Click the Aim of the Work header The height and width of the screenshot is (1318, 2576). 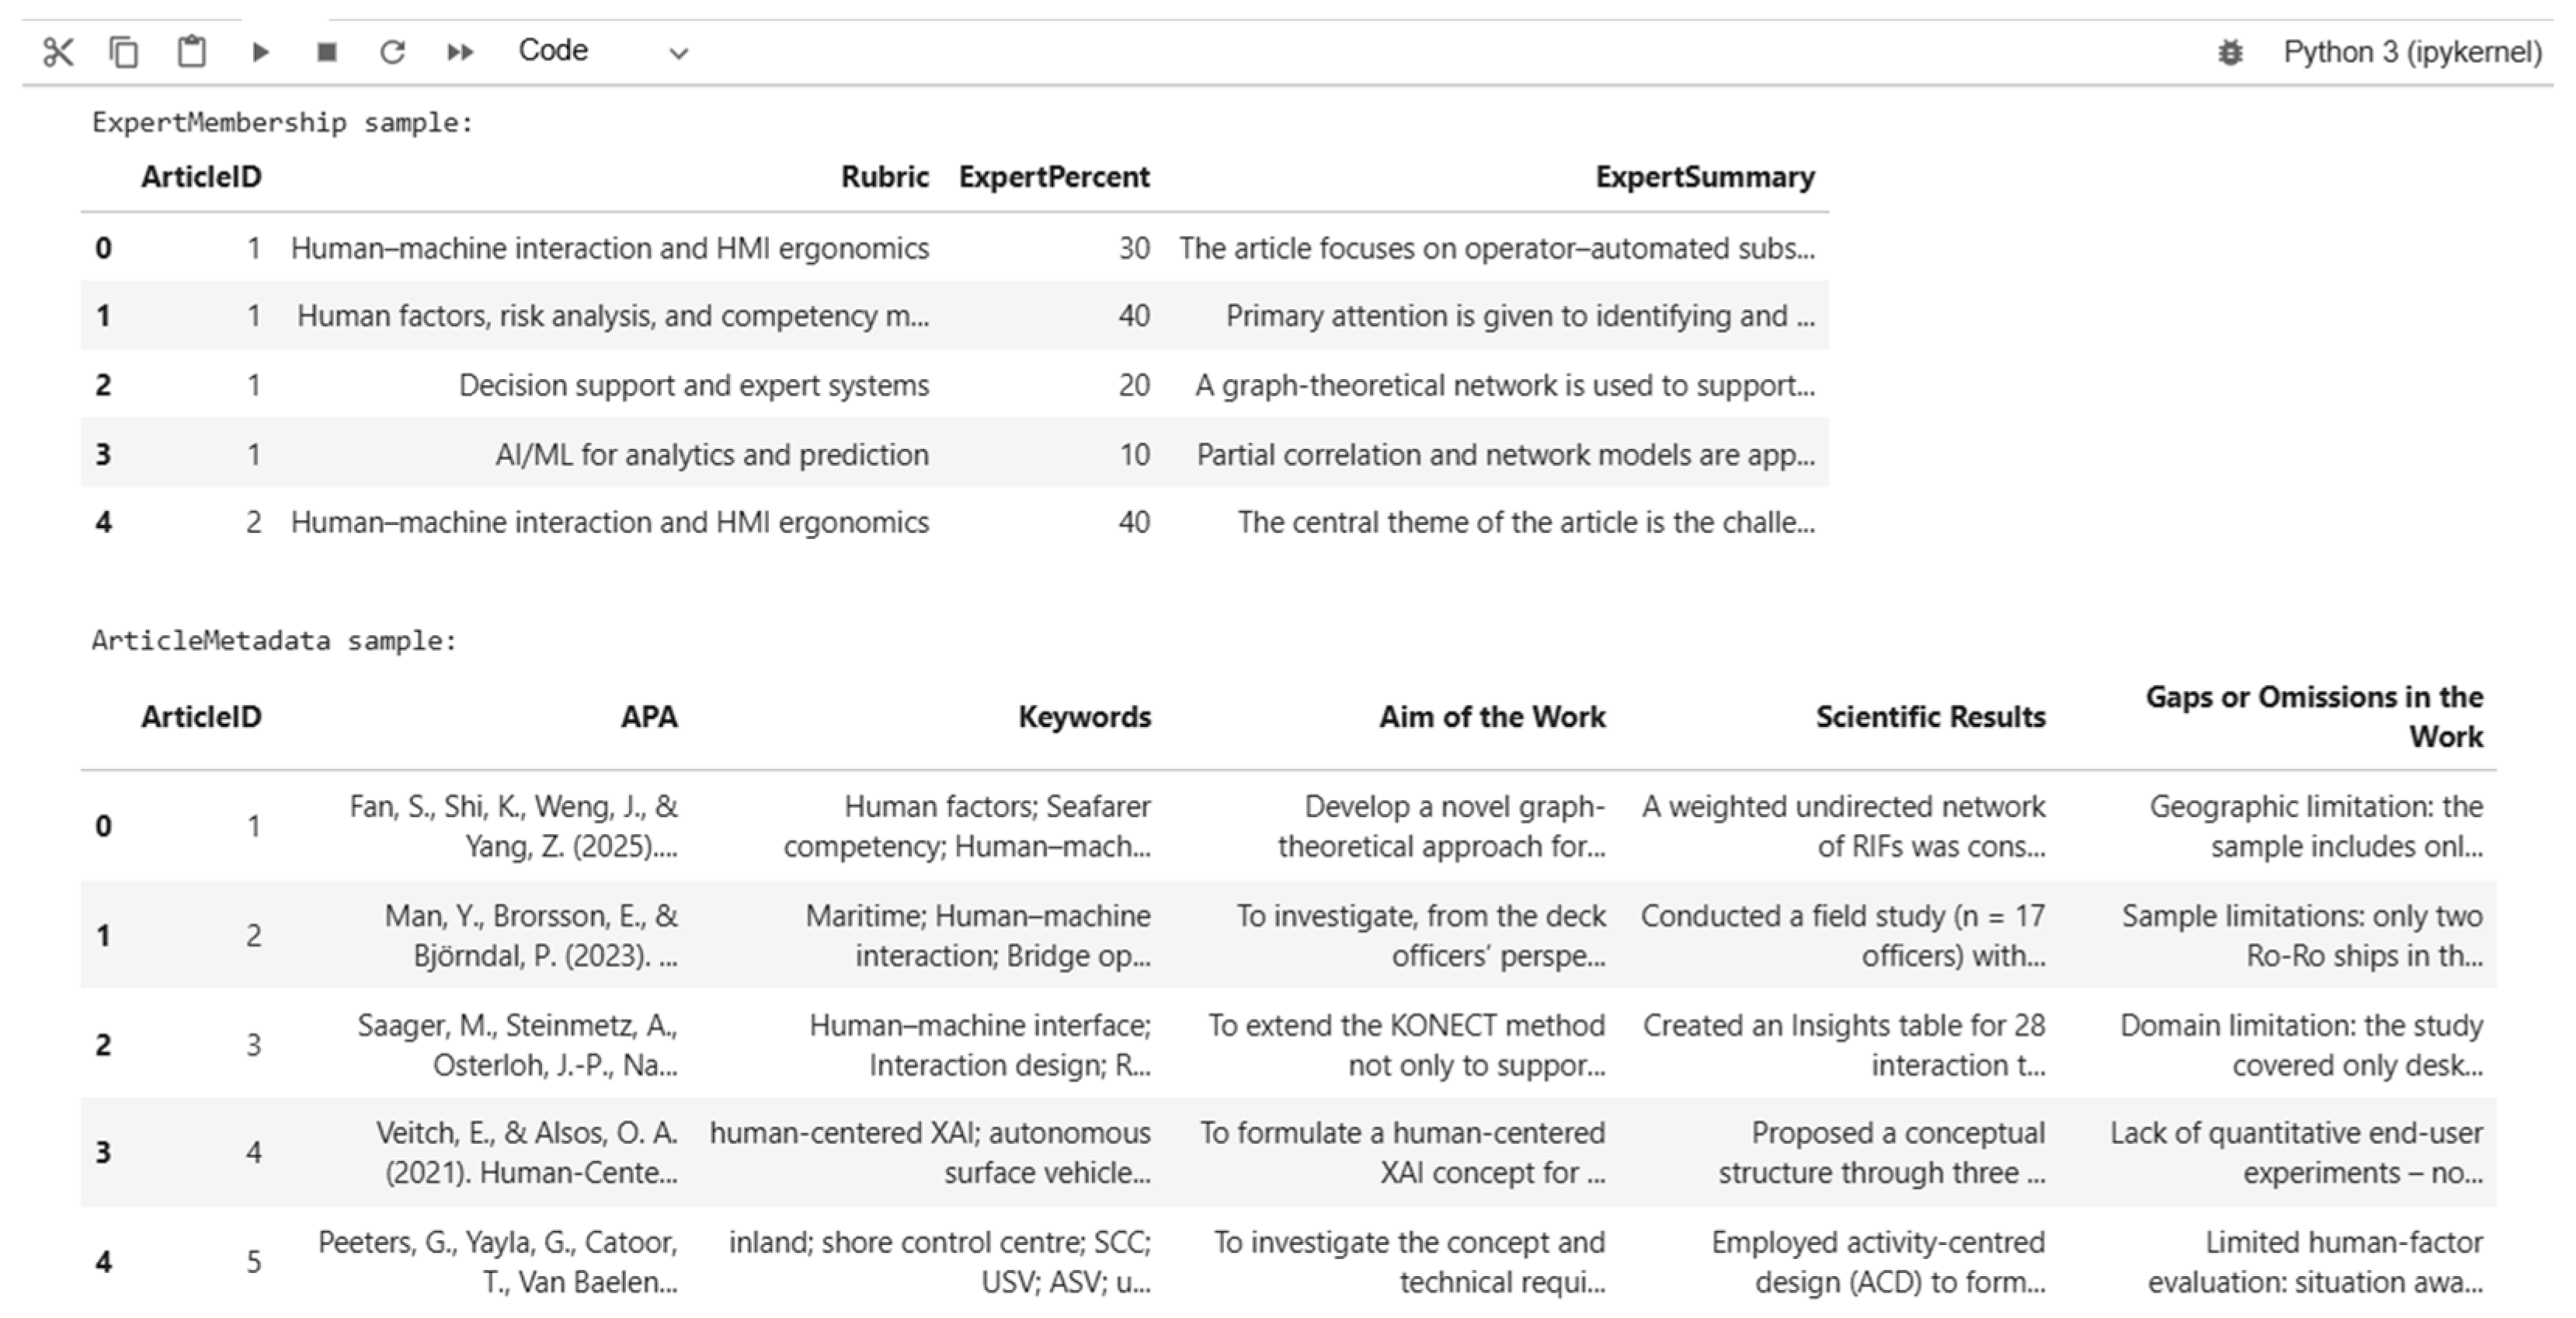[x=1492, y=717]
